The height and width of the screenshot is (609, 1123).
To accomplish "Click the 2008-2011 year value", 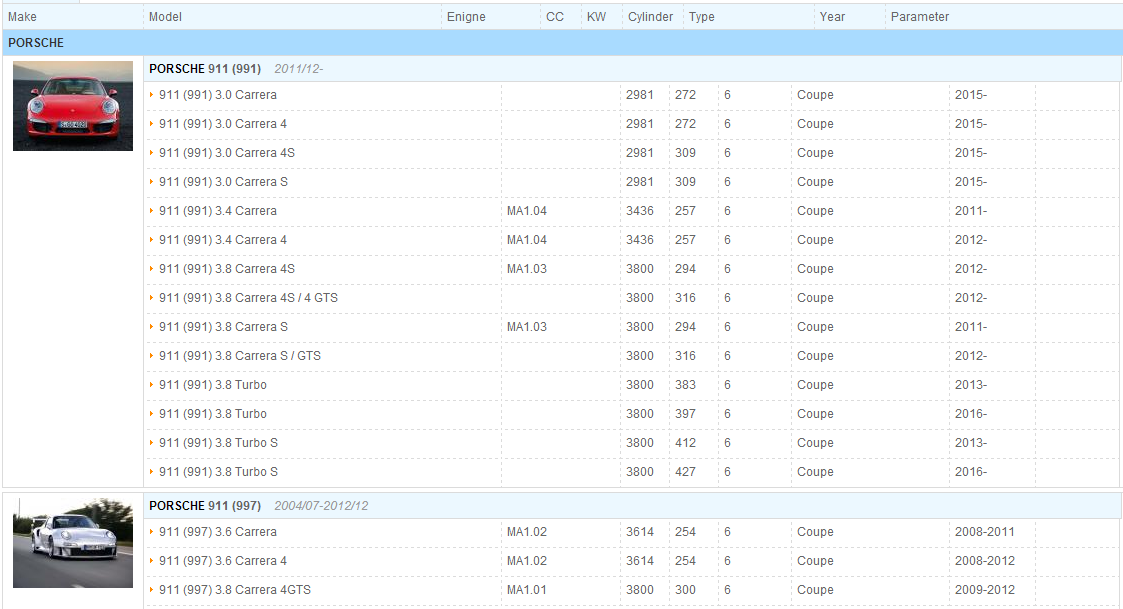I will pyautogui.click(x=985, y=532).
